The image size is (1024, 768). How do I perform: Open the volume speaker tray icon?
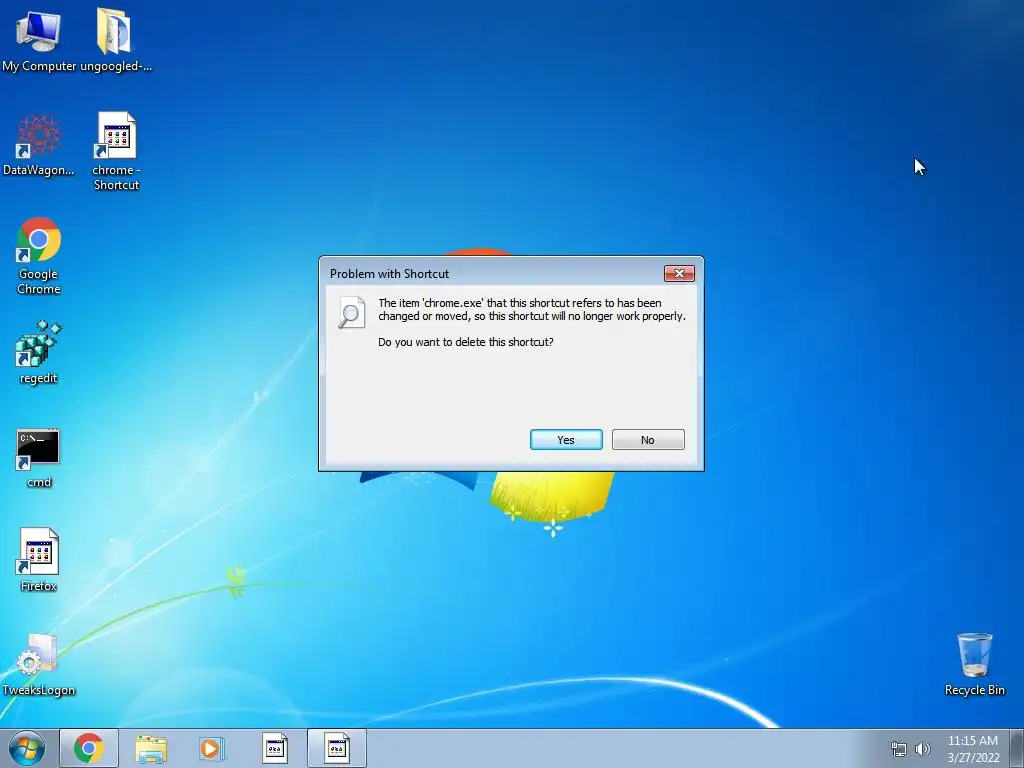[x=922, y=749]
